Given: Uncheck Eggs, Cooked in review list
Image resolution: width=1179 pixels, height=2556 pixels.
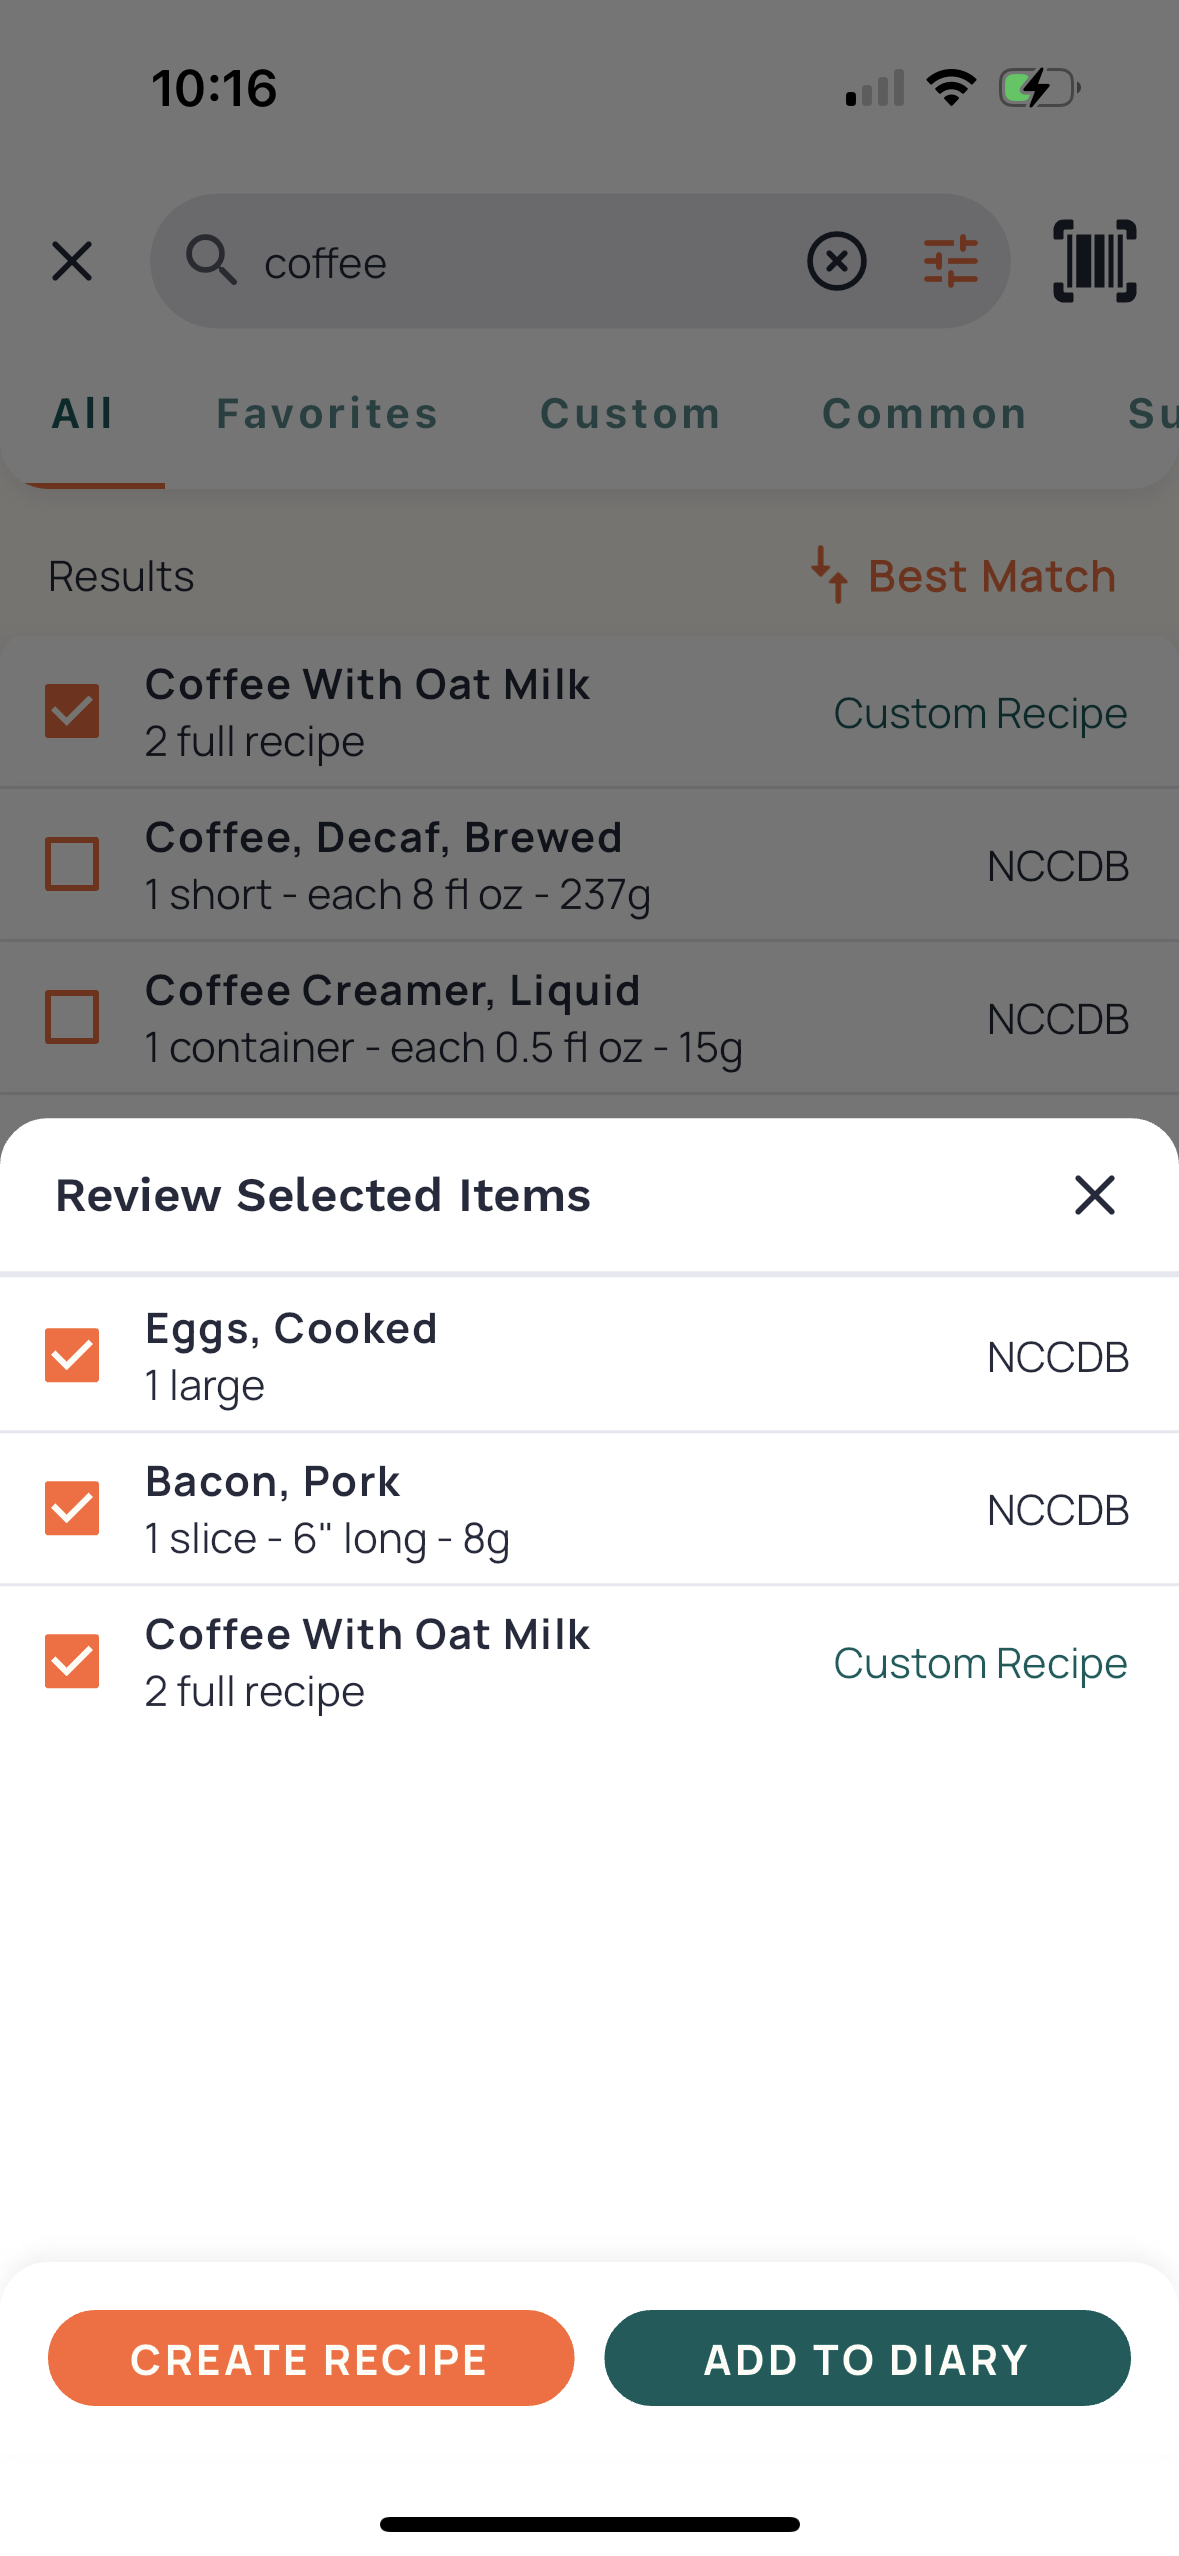Looking at the screenshot, I should (72, 1355).
